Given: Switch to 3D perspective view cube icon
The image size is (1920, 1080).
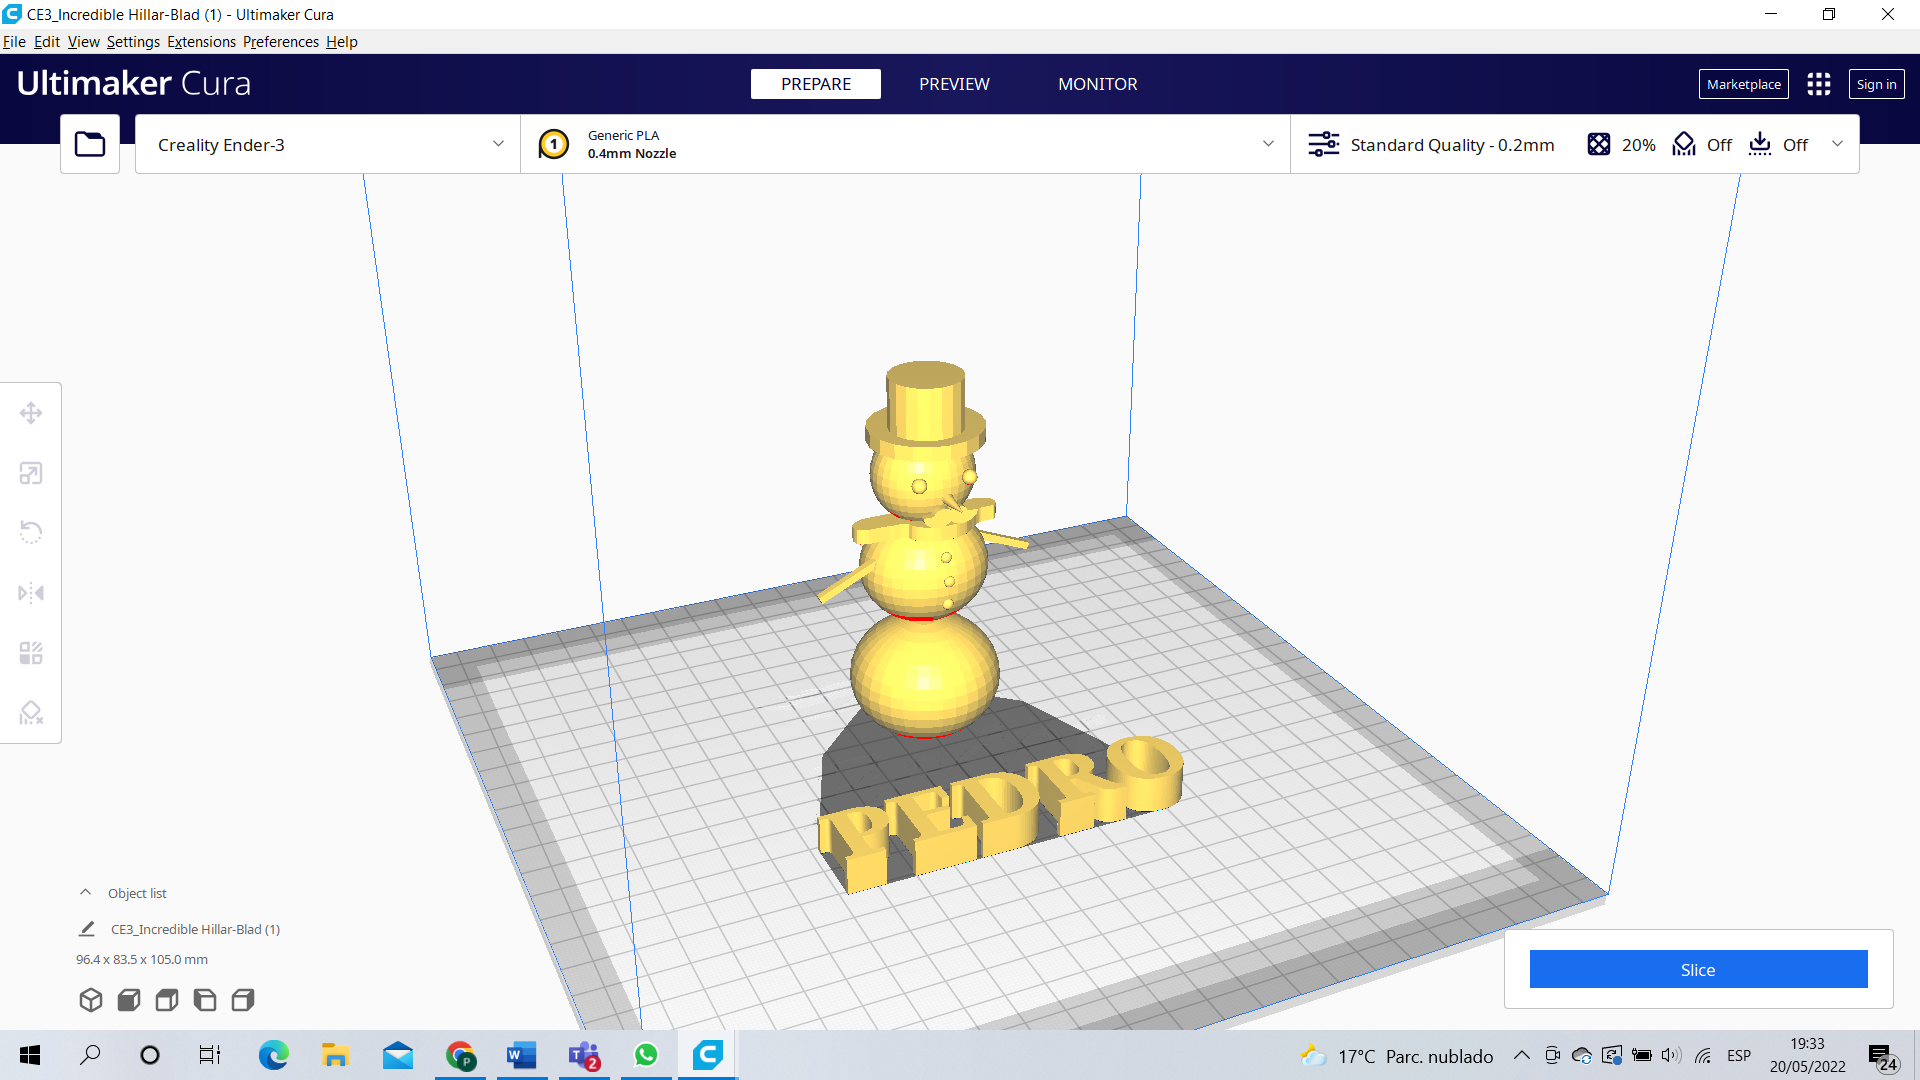Looking at the screenshot, I should [x=91, y=1000].
